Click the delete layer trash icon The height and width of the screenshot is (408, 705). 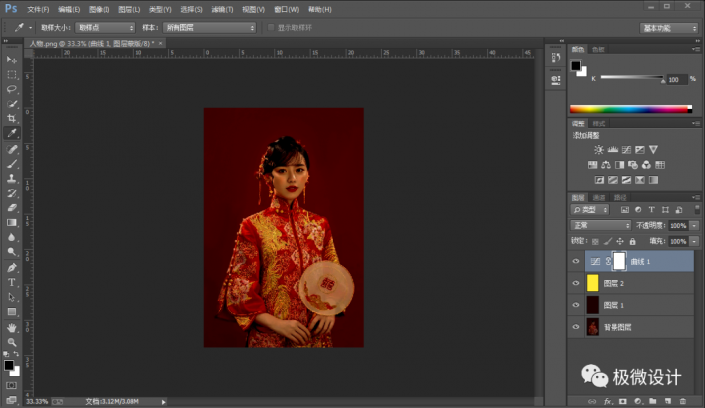pos(683,401)
